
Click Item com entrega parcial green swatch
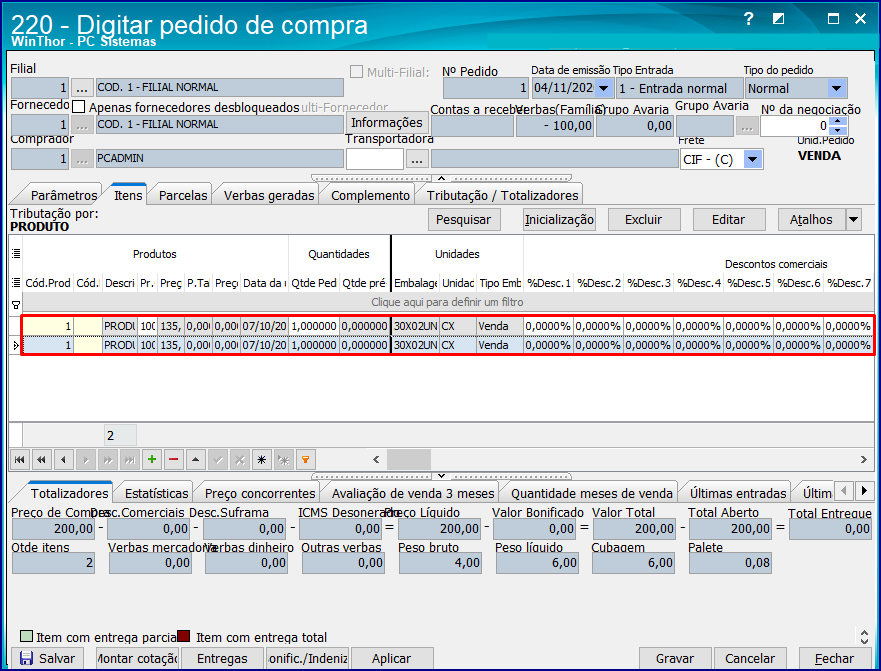[x=26, y=636]
